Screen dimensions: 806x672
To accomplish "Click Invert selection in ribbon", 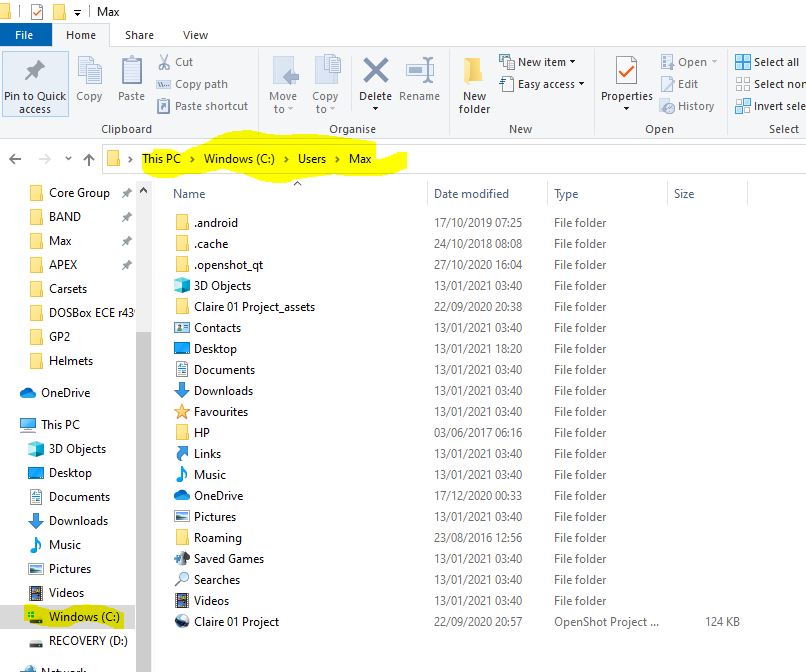I will coord(769,106).
